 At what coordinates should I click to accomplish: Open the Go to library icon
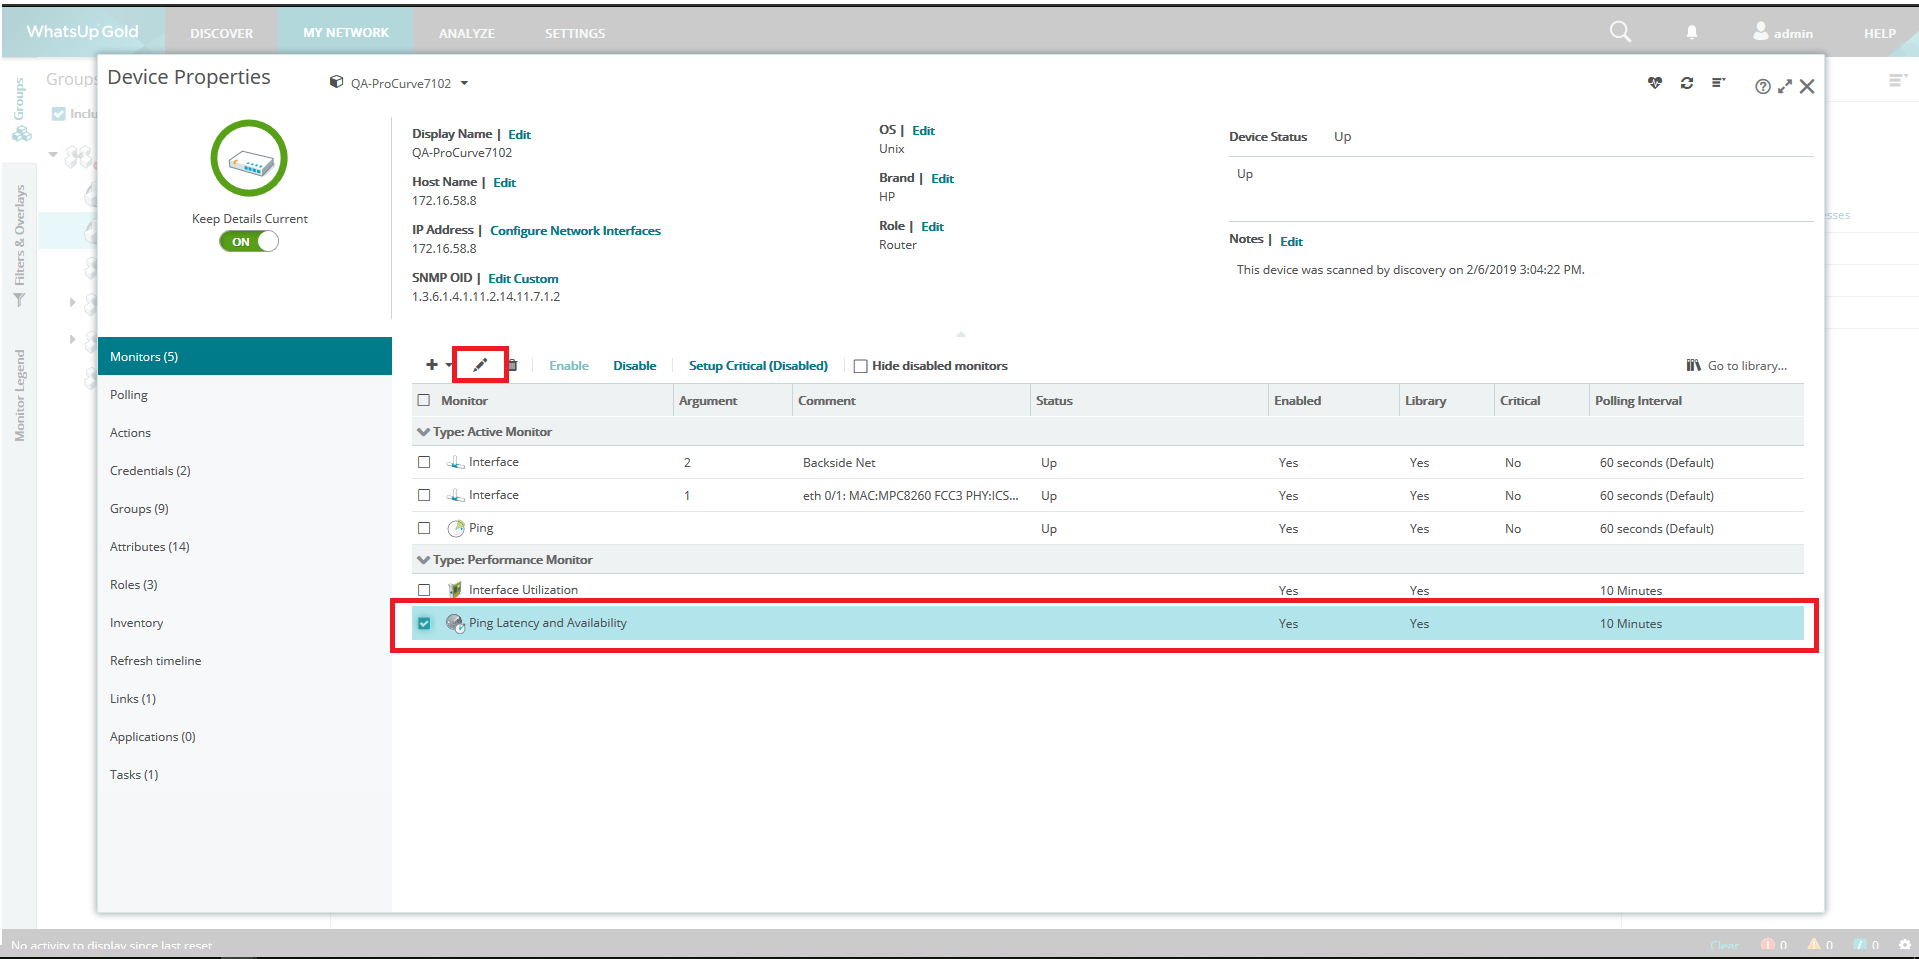tap(1694, 365)
